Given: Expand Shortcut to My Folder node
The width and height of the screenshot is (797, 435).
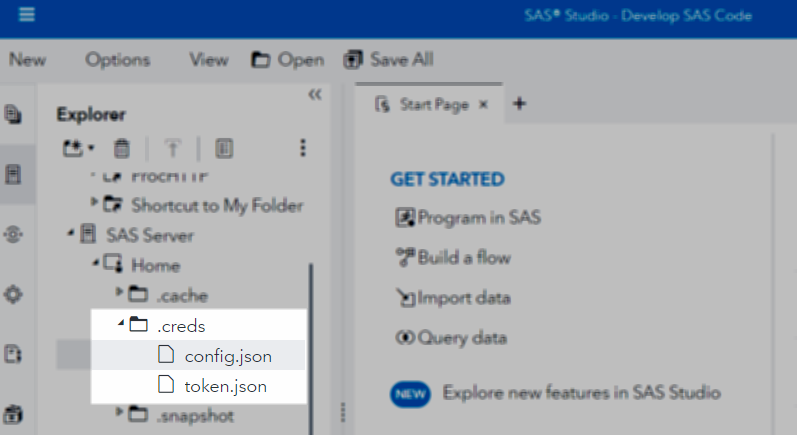Looking at the screenshot, I should point(94,202).
